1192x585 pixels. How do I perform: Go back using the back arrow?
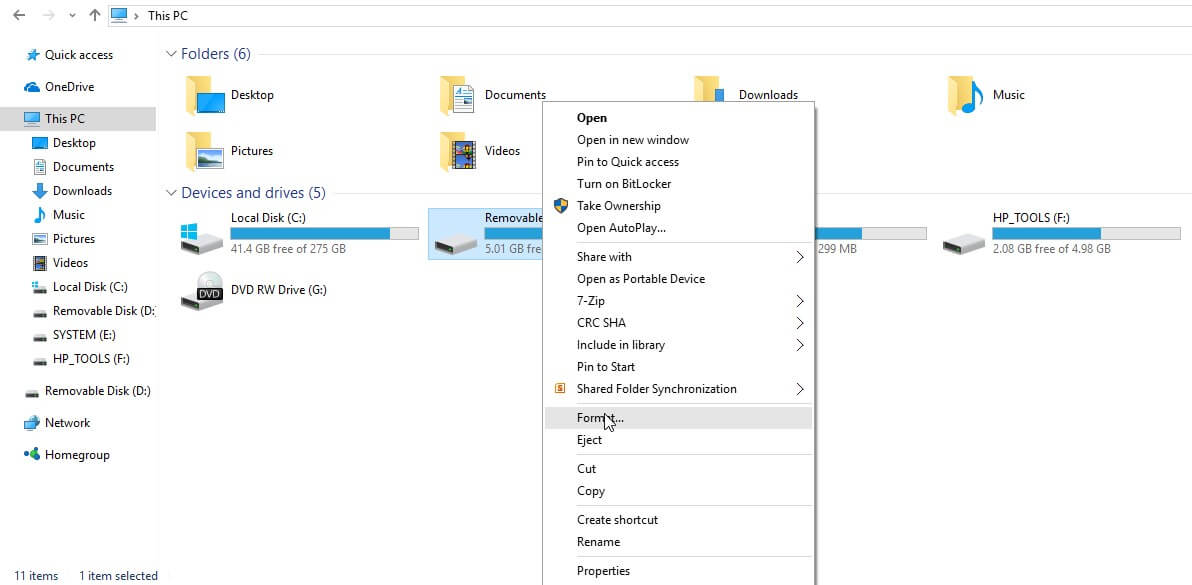pyautogui.click(x=17, y=15)
